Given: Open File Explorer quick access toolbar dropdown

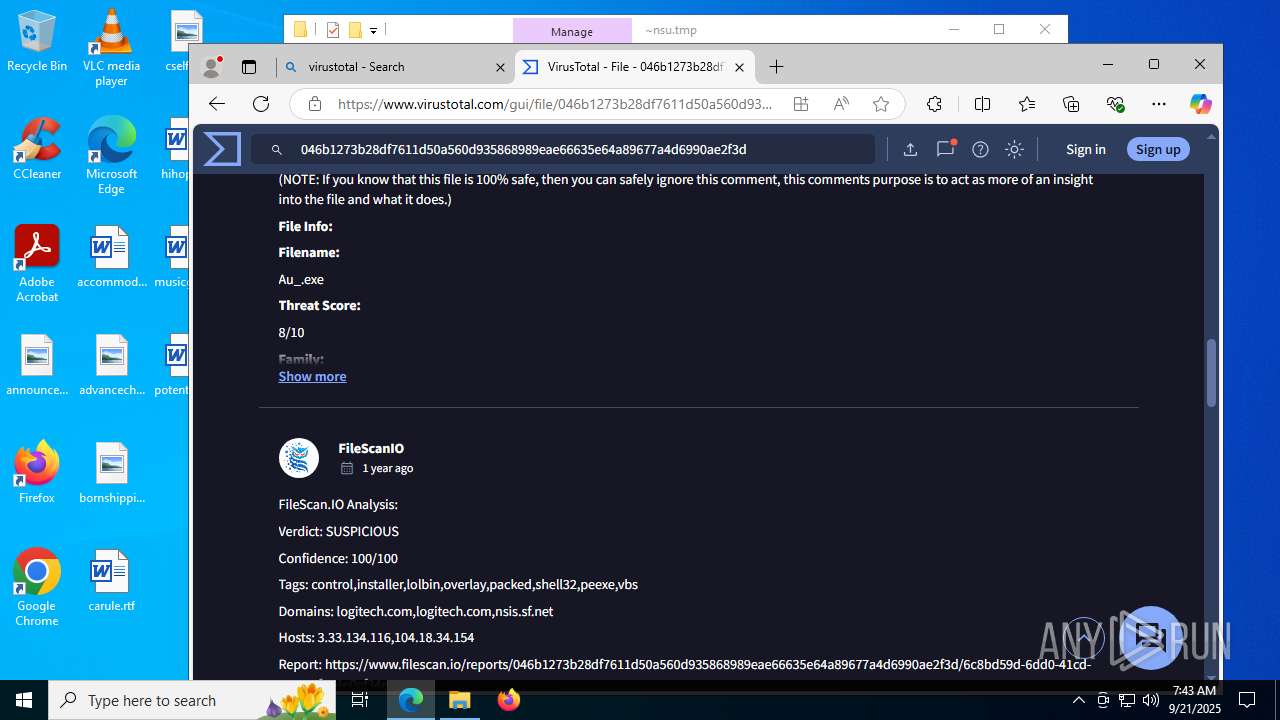Looking at the screenshot, I should [373, 31].
